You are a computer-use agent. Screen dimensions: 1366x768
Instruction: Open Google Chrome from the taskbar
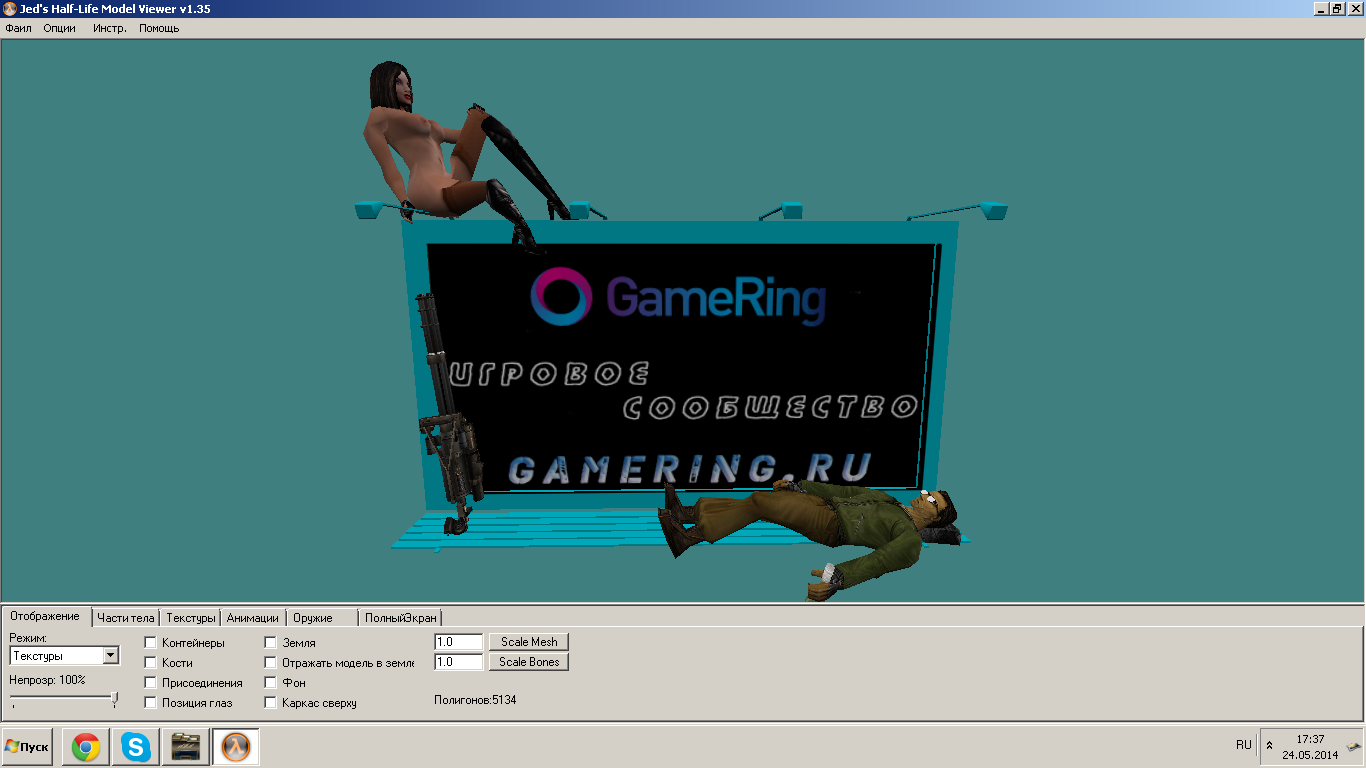86,747
